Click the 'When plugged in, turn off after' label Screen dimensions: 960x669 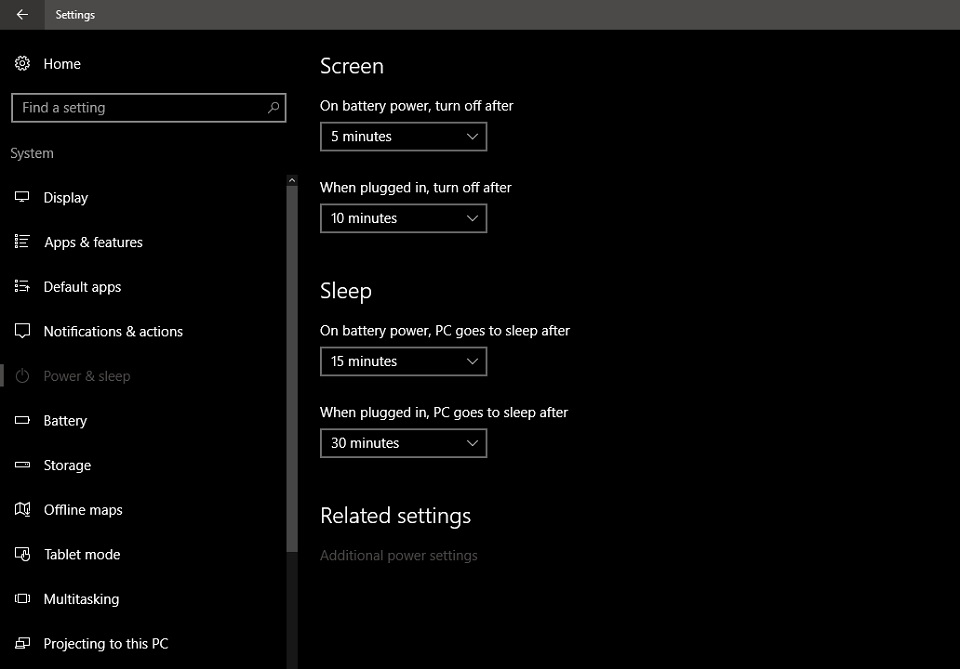(416, 188)
